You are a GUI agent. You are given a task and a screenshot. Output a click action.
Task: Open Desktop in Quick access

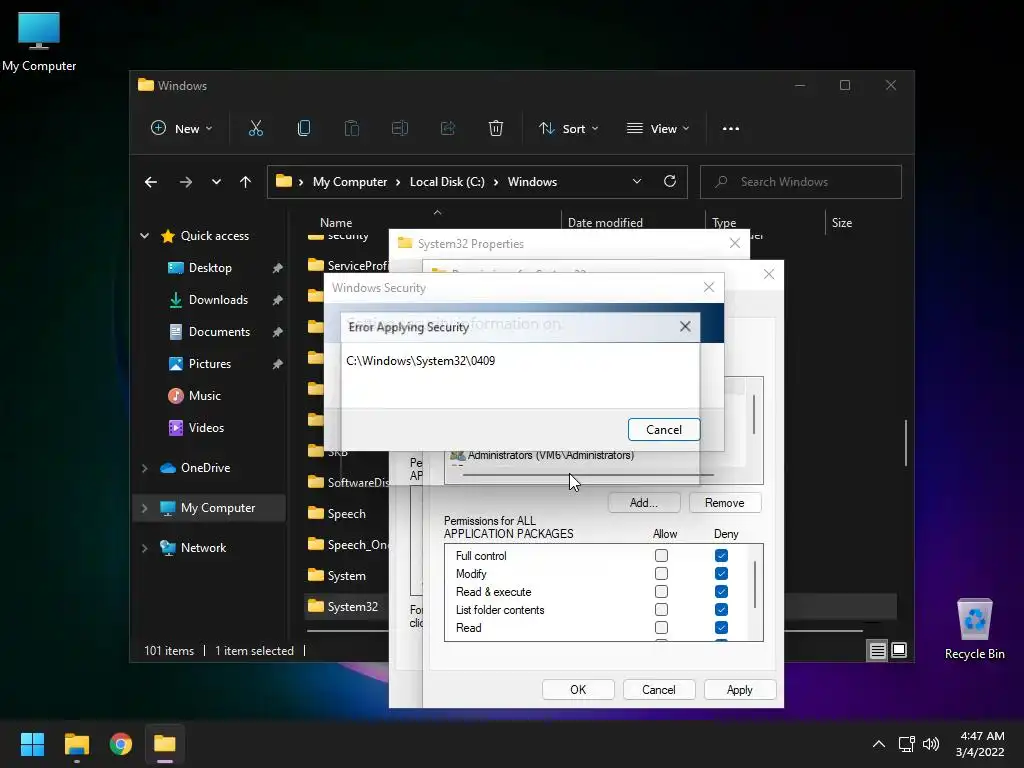click(x=210, y=268)
